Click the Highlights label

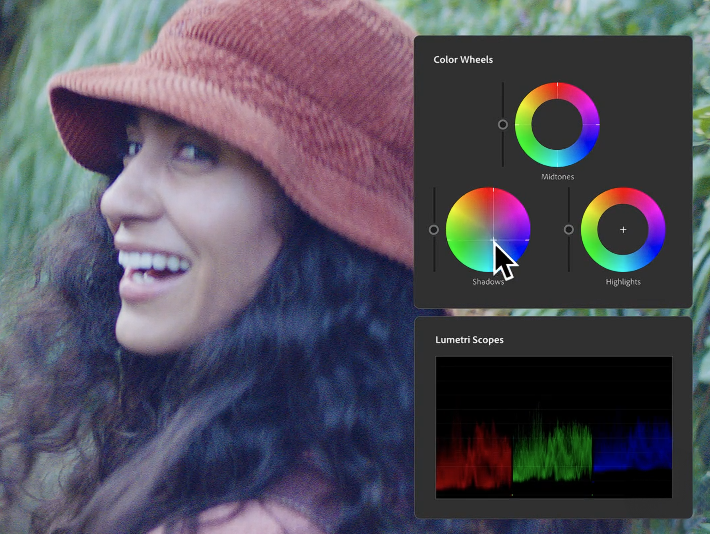[x=623, y=282]
